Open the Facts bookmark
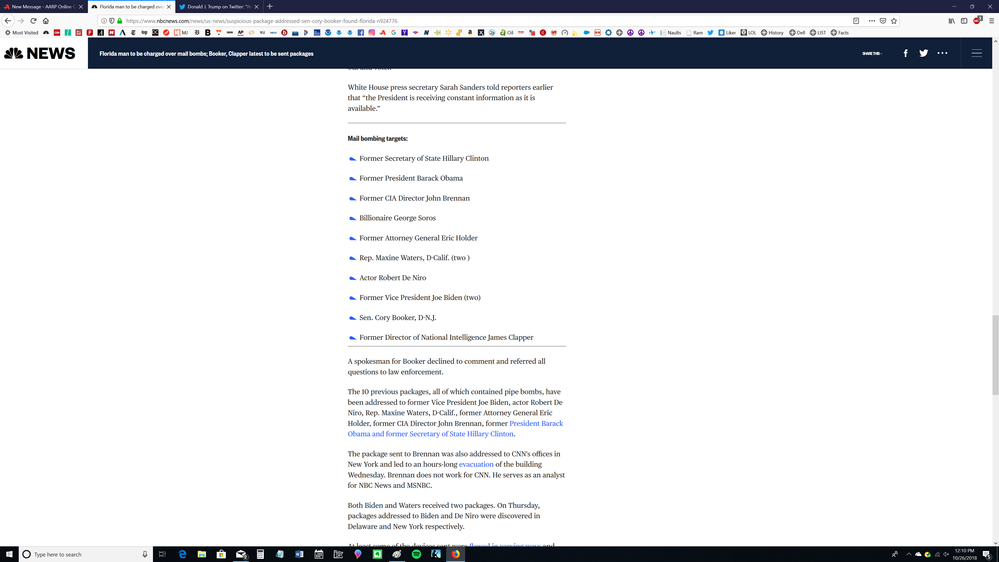The height and width of the screenshot is (562, 999). pyautogui.click(x=840, y=32)
